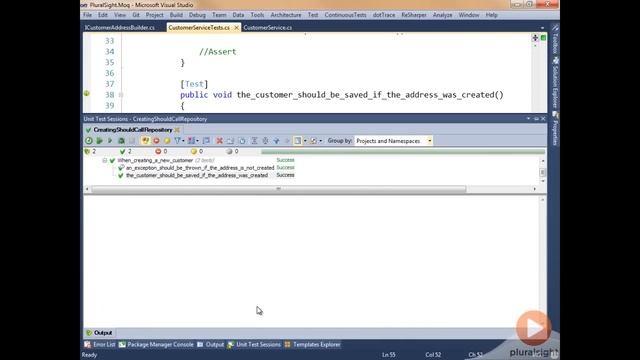Open the Templates Explorer bottom tab
Viewport: 640px width, 360px height.
pos(312,344)
